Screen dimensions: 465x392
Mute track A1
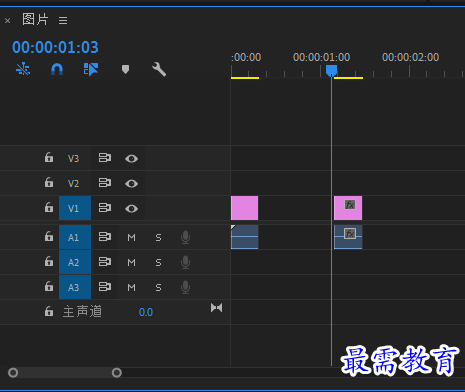click(x=131, y=238)
